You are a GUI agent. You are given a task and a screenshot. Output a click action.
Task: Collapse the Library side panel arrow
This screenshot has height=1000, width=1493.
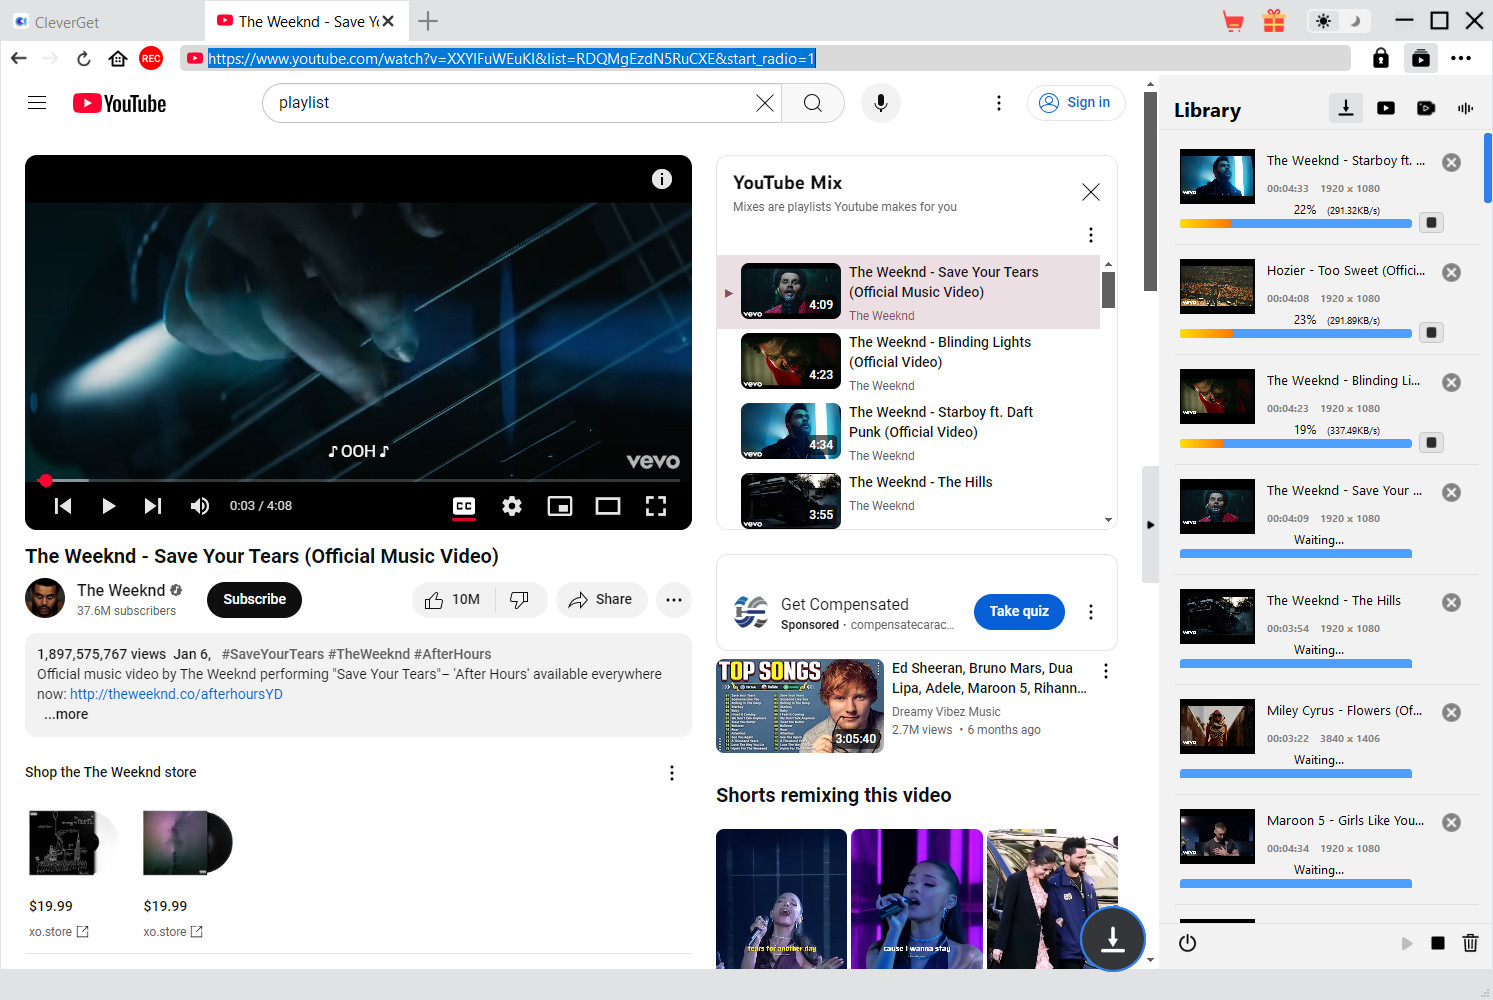coord(1150,524)
